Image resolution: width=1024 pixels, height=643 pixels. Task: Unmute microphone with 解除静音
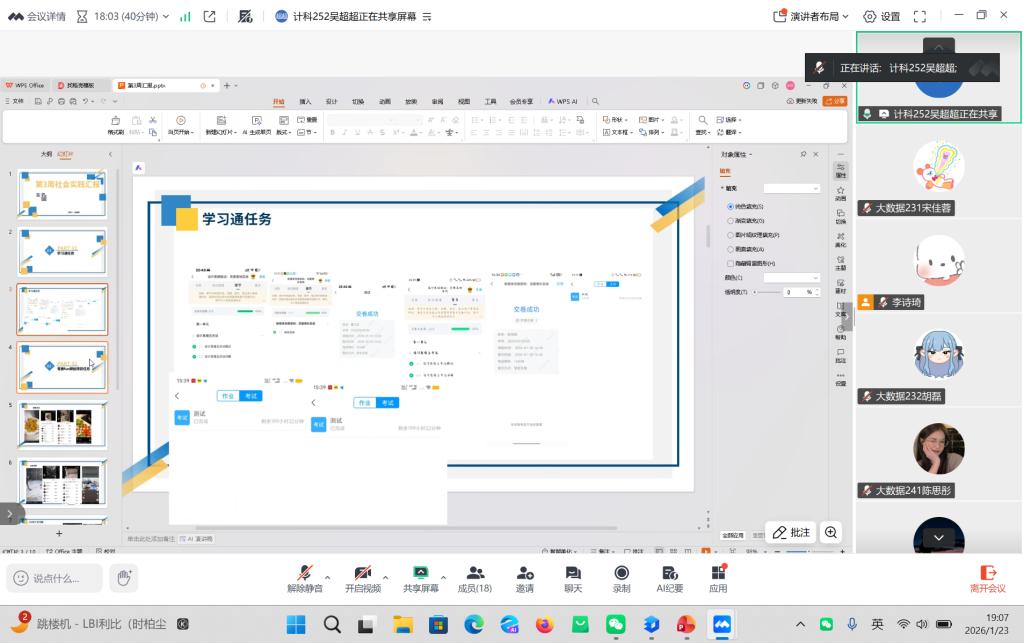(304, 578)
